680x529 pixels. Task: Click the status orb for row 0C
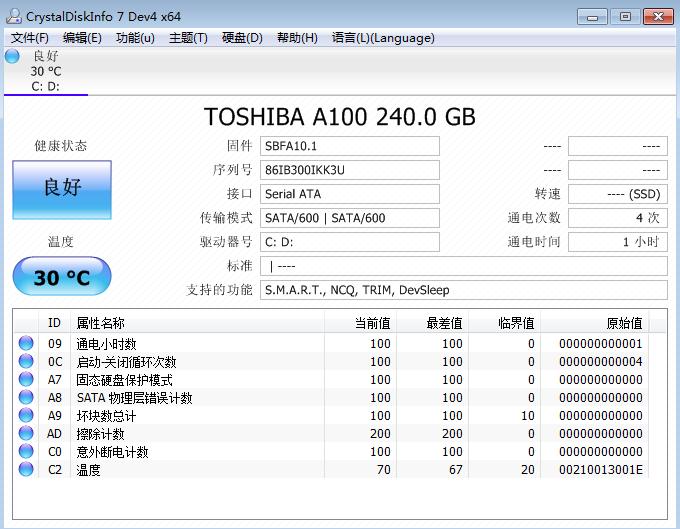(26, 361)
